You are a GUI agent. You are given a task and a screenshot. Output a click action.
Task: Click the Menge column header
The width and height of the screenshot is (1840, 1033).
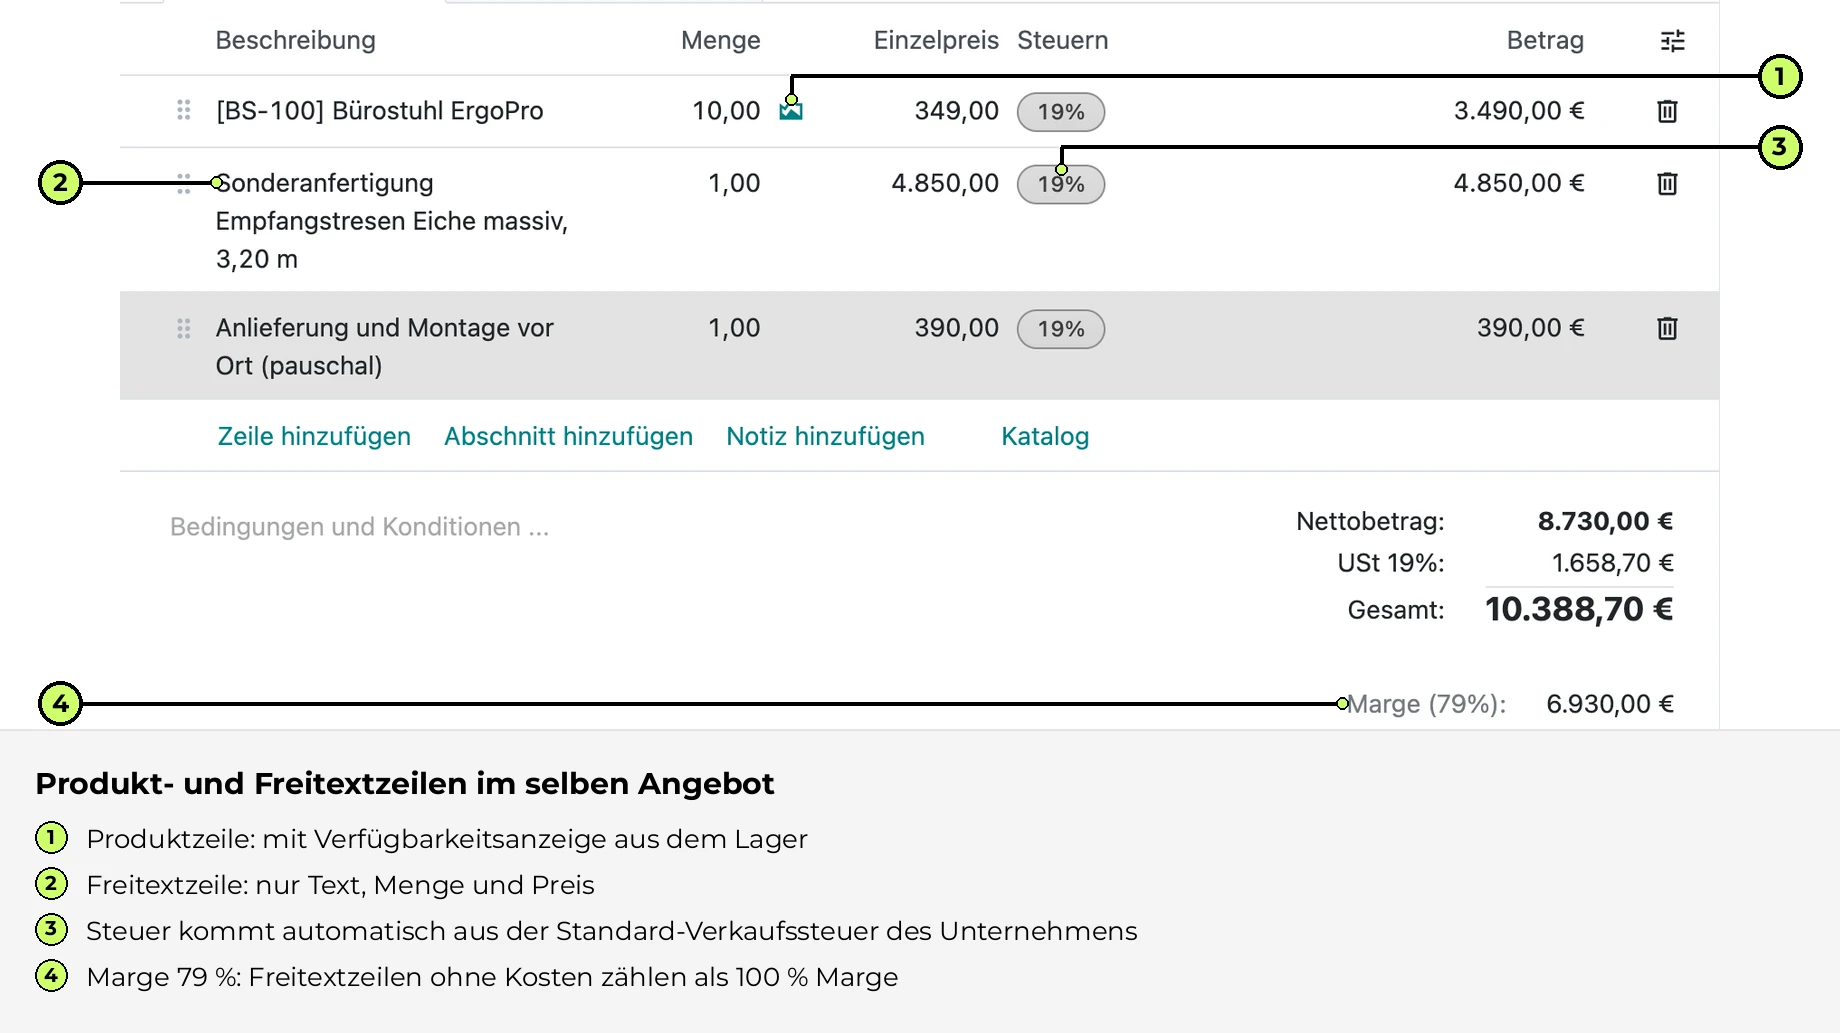point(721,40)
